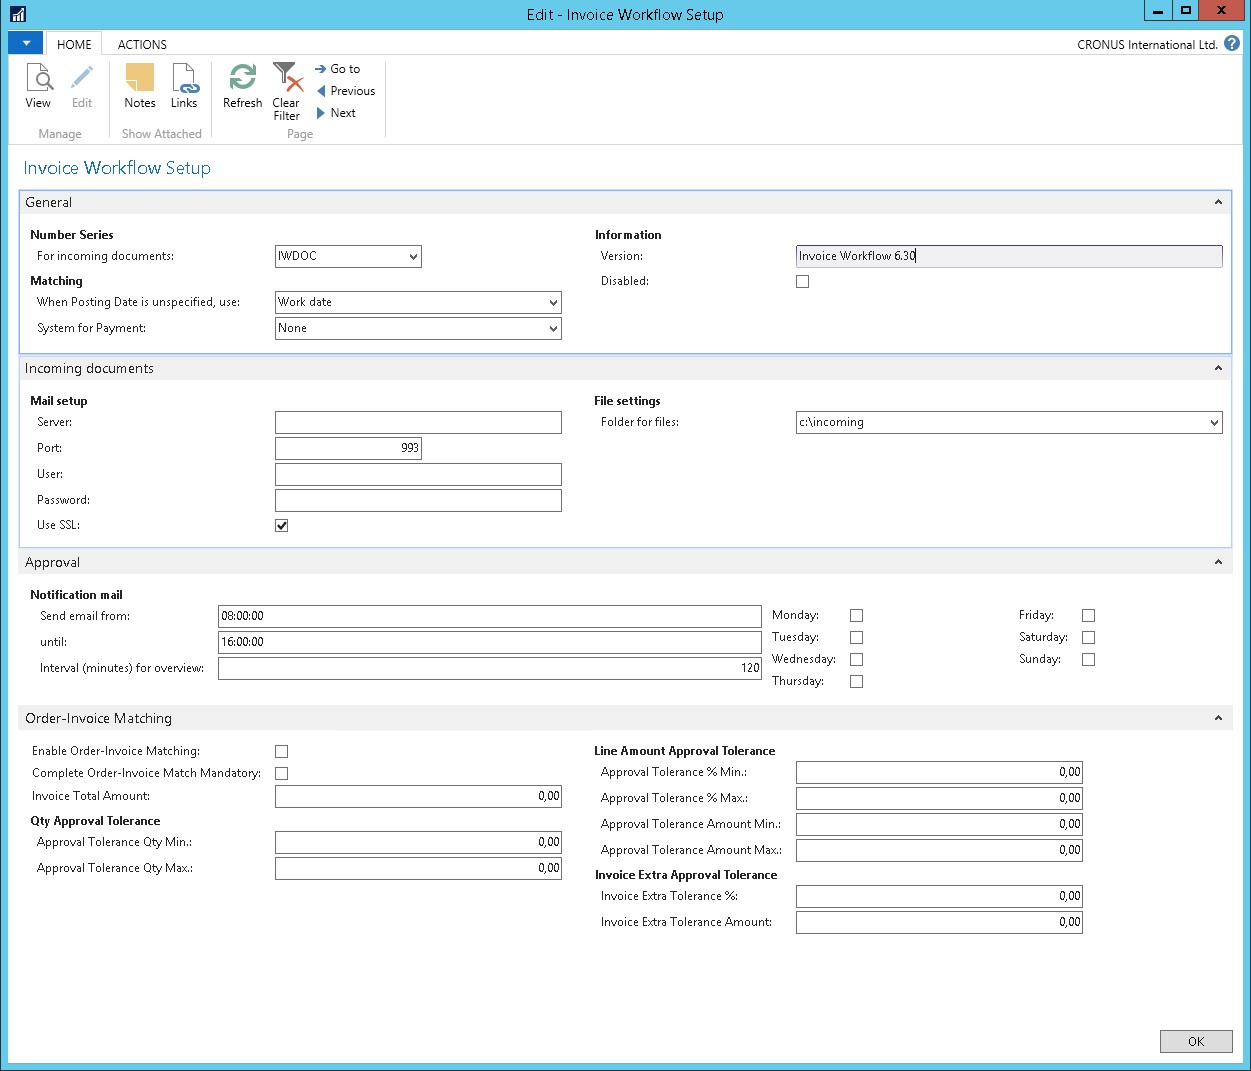Click Approval Tolerance % Max. field
1251x1071 pixels.
939,798
